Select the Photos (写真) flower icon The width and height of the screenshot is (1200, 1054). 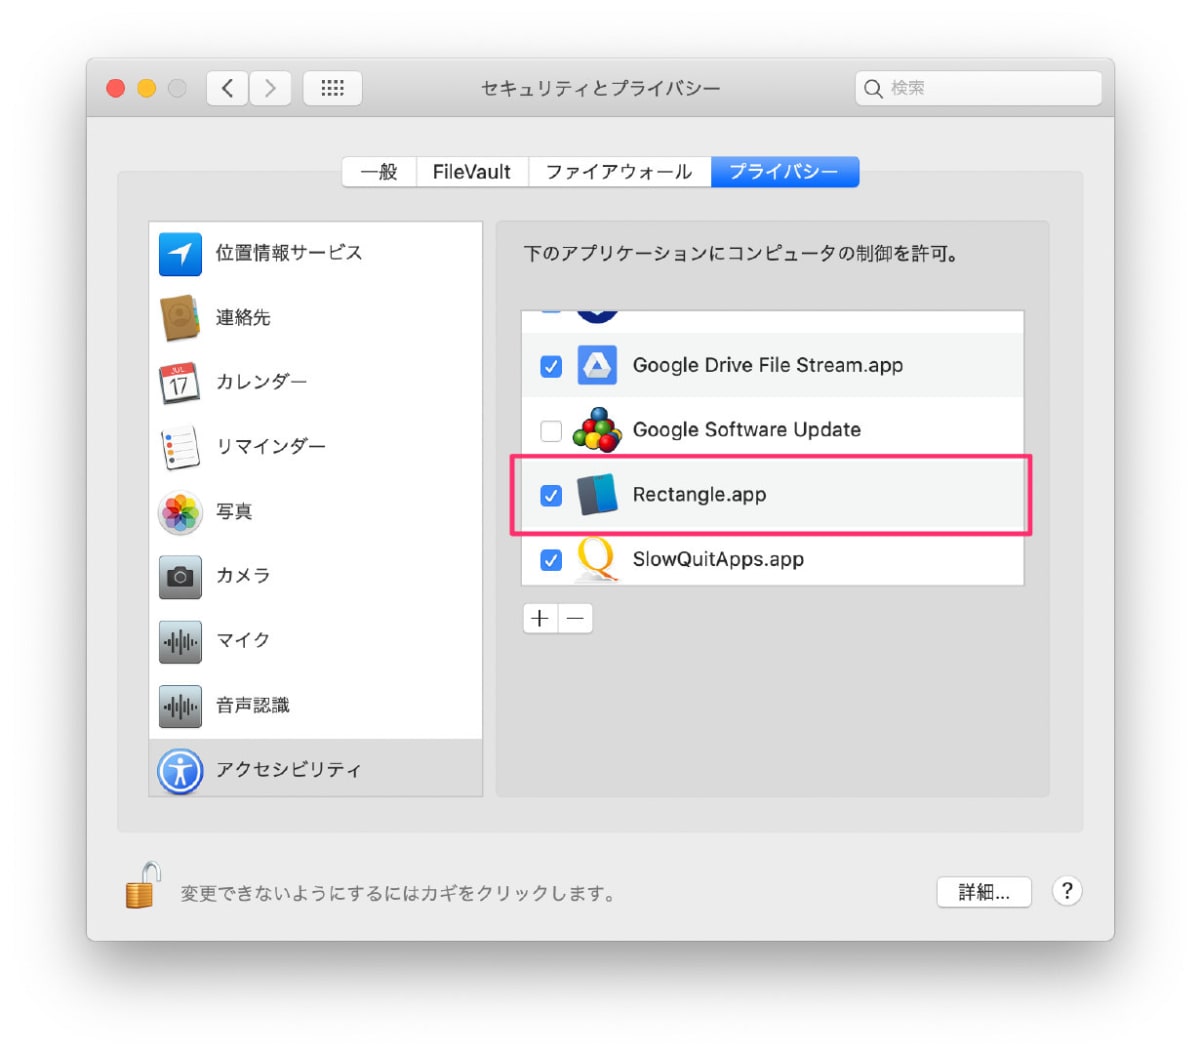[x=180, y=512]
